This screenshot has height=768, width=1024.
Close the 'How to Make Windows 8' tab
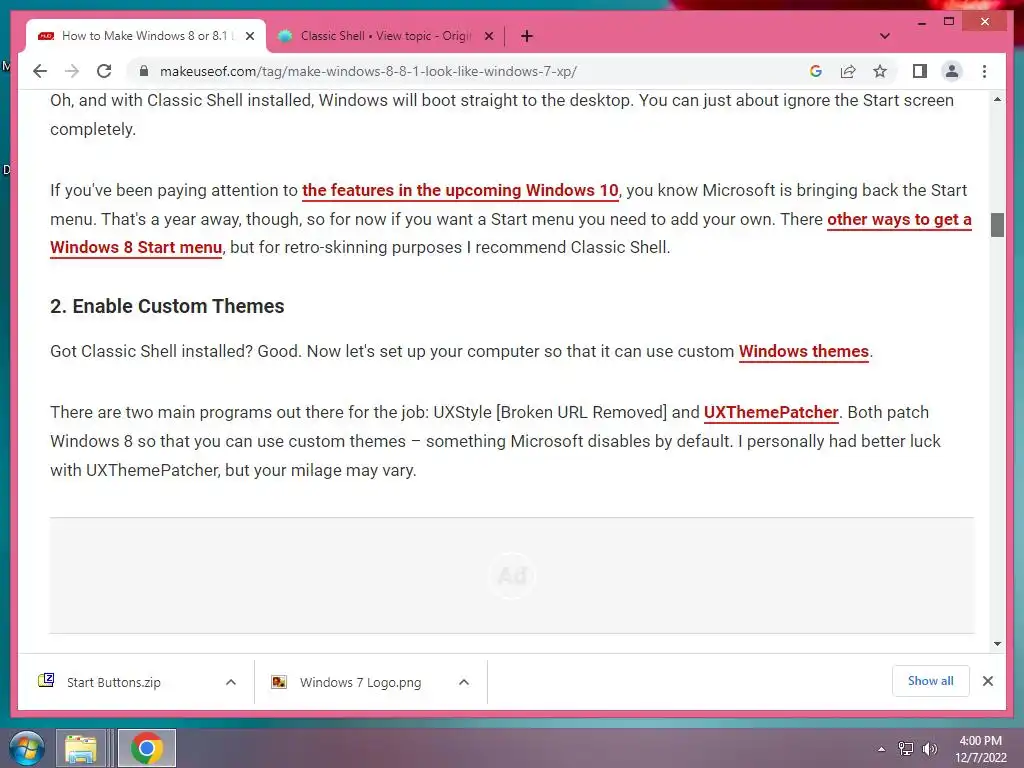point(249,36)
